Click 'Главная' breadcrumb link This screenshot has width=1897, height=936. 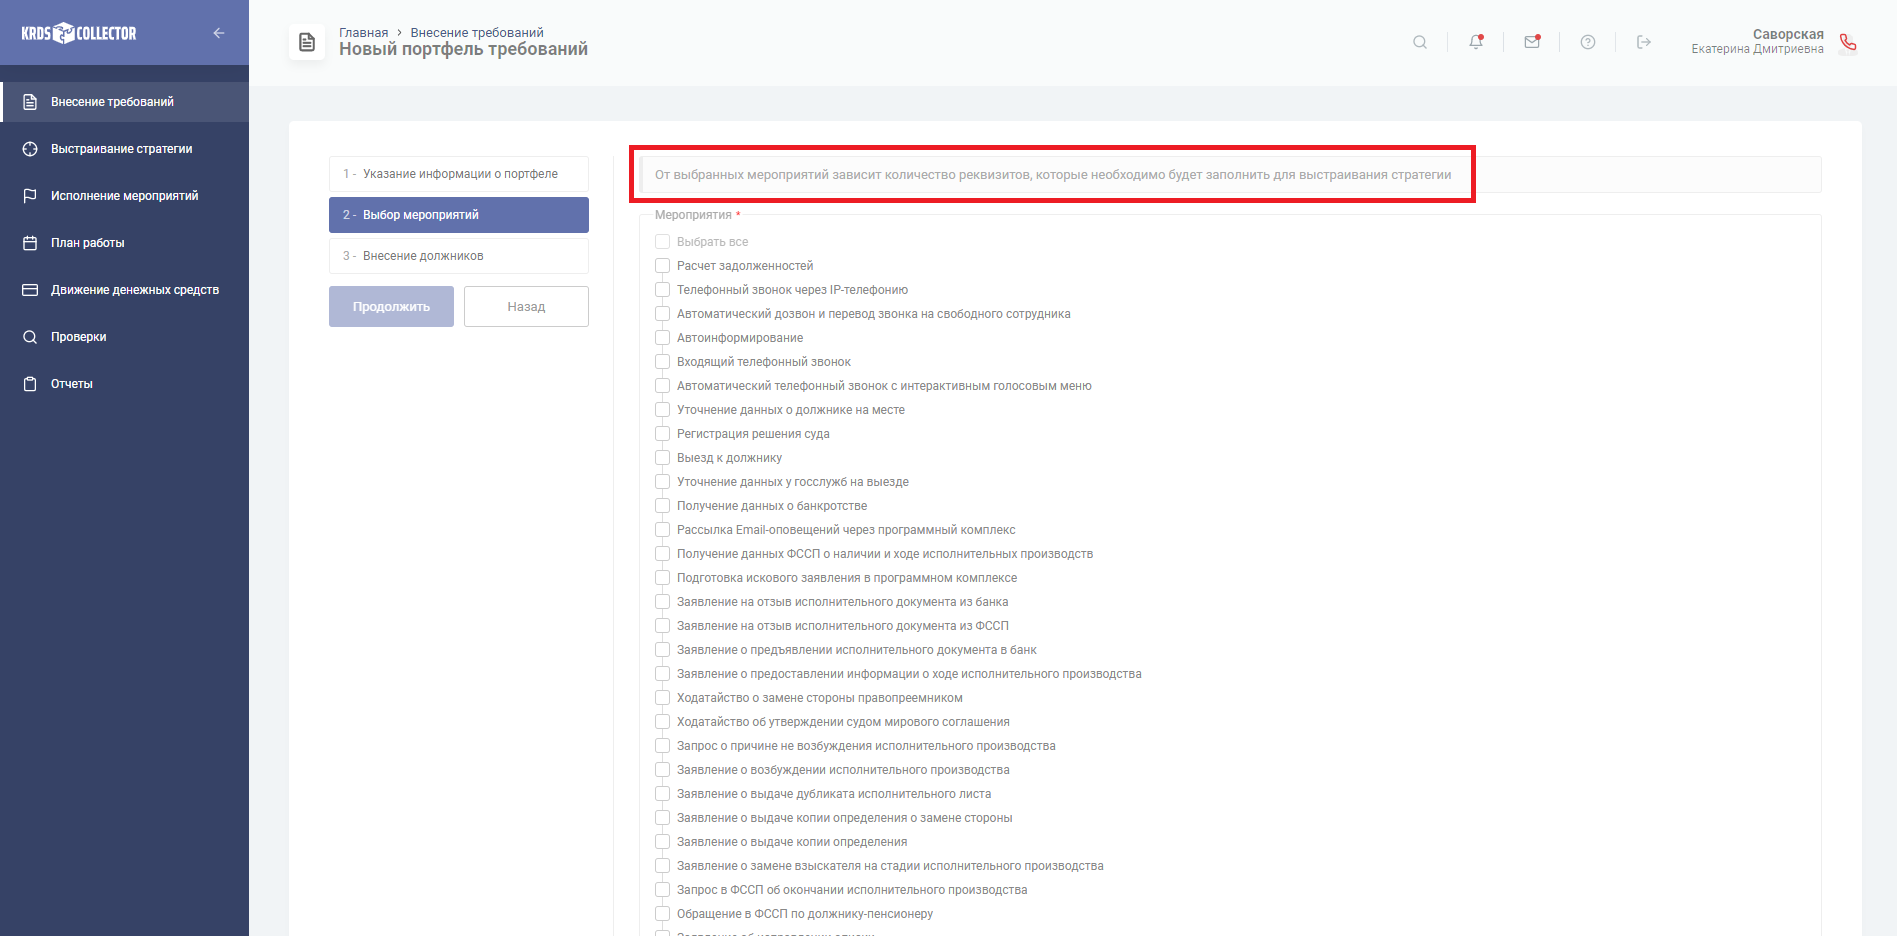pos(363,32)
